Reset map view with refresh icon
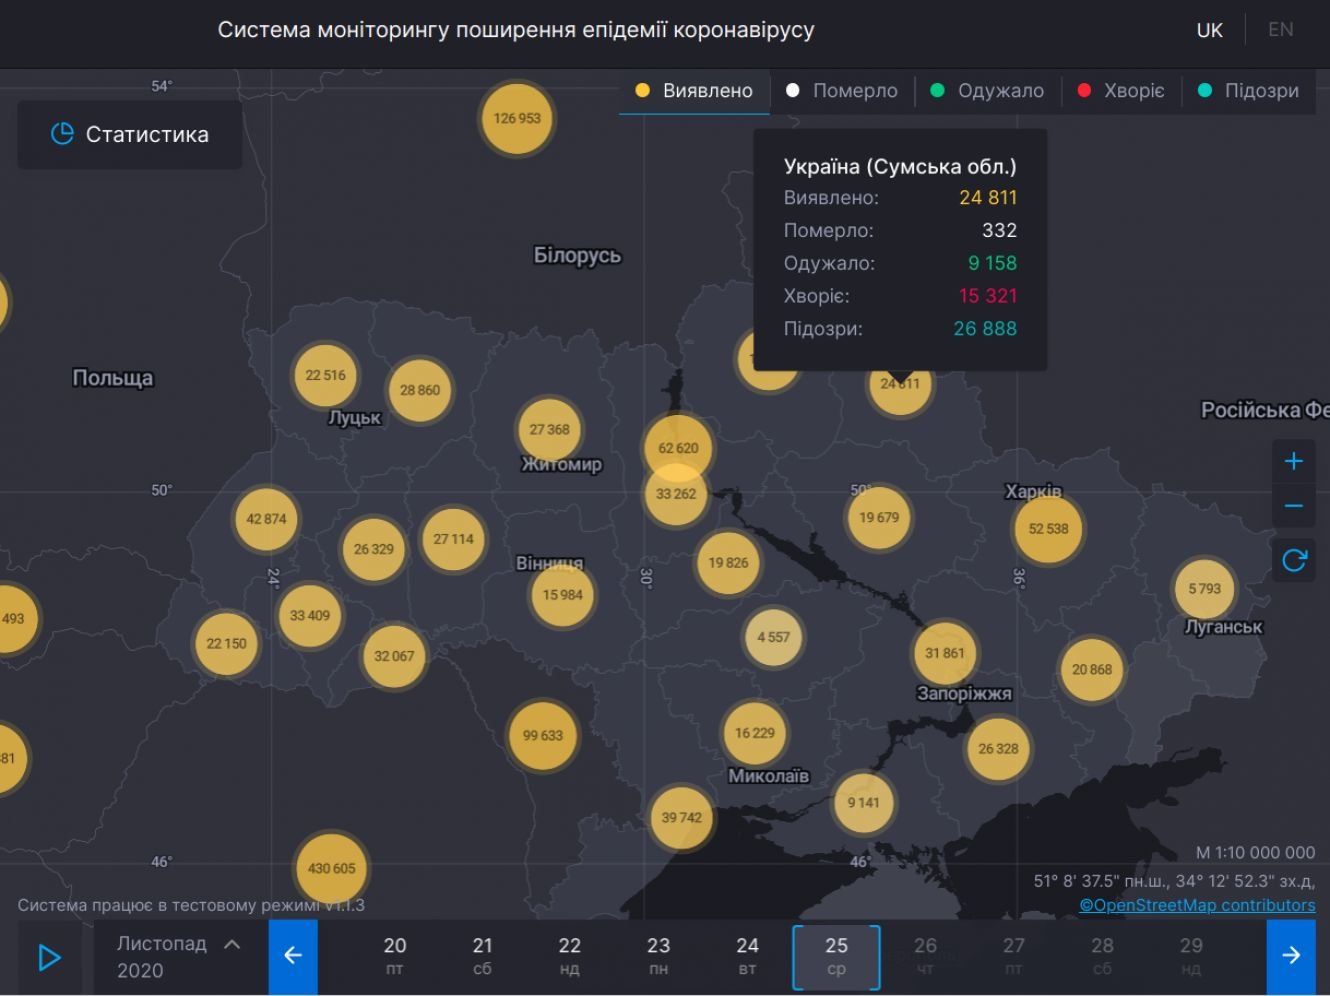The height and width of the screenshot is (996, 1330). [x=1293, y=560]
